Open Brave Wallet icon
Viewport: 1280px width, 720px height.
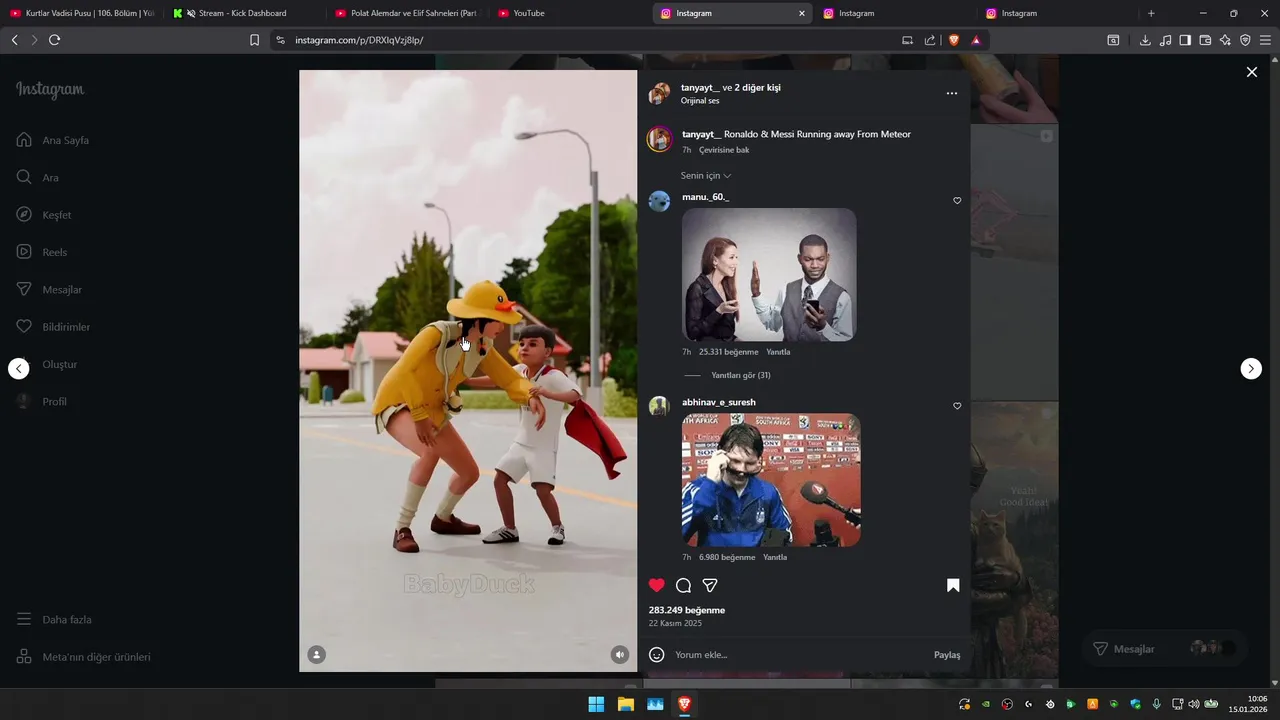(1205, 40)
